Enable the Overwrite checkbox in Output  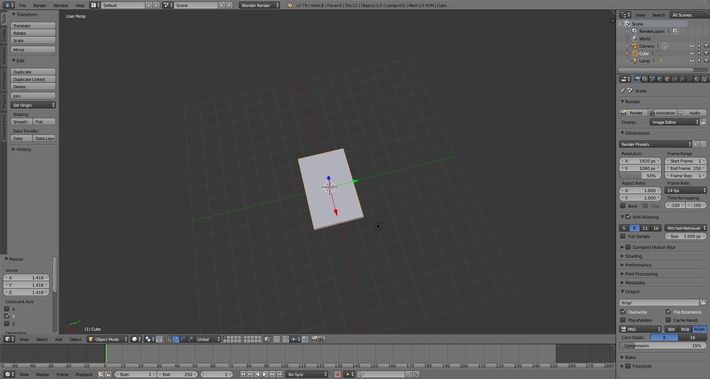623,312
